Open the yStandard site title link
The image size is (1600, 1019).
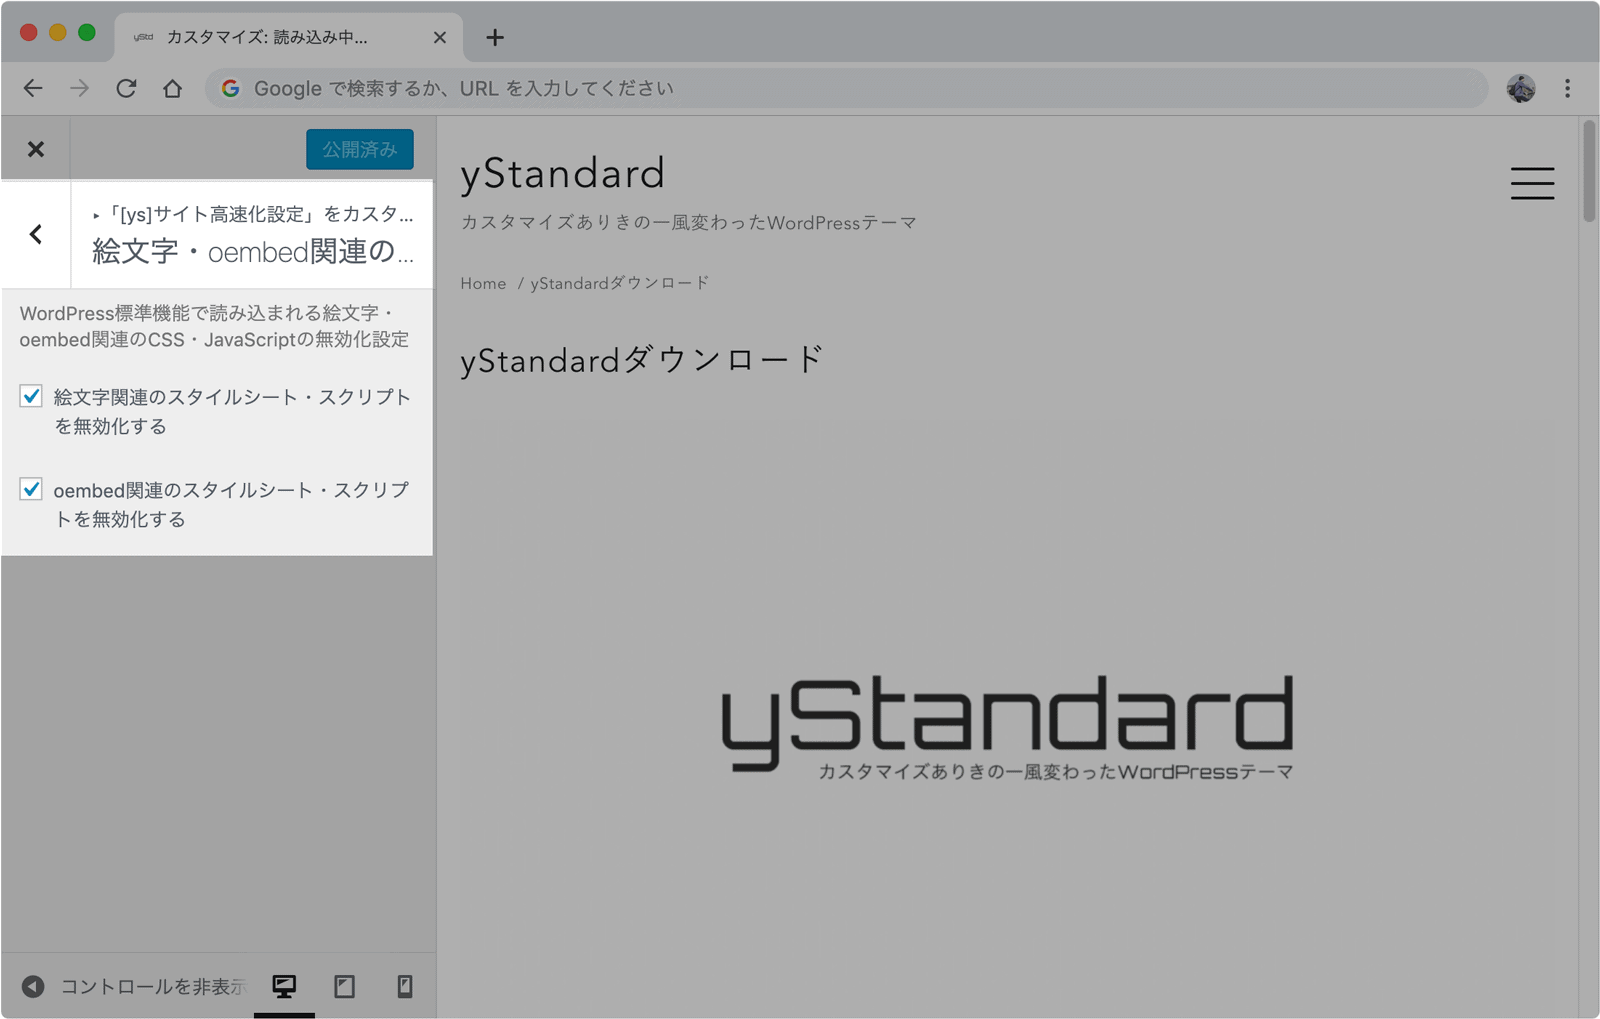pos(562,174)
